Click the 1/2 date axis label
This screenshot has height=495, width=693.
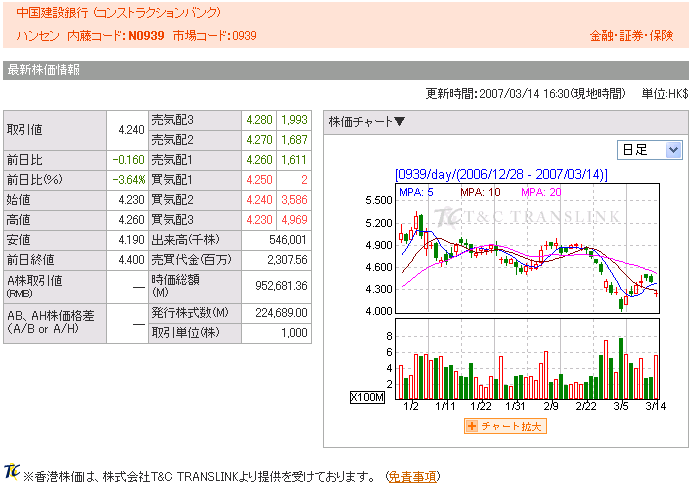pyautogui.click(x=411, y=406)
